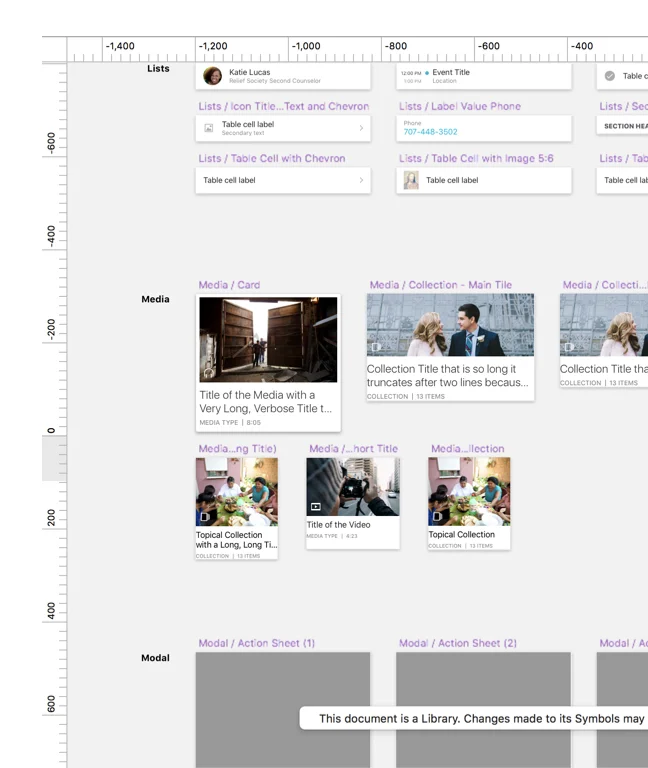Click video play icon on photographer image
This screenshot has width=648, height=768.
click(x=316, y=506)
